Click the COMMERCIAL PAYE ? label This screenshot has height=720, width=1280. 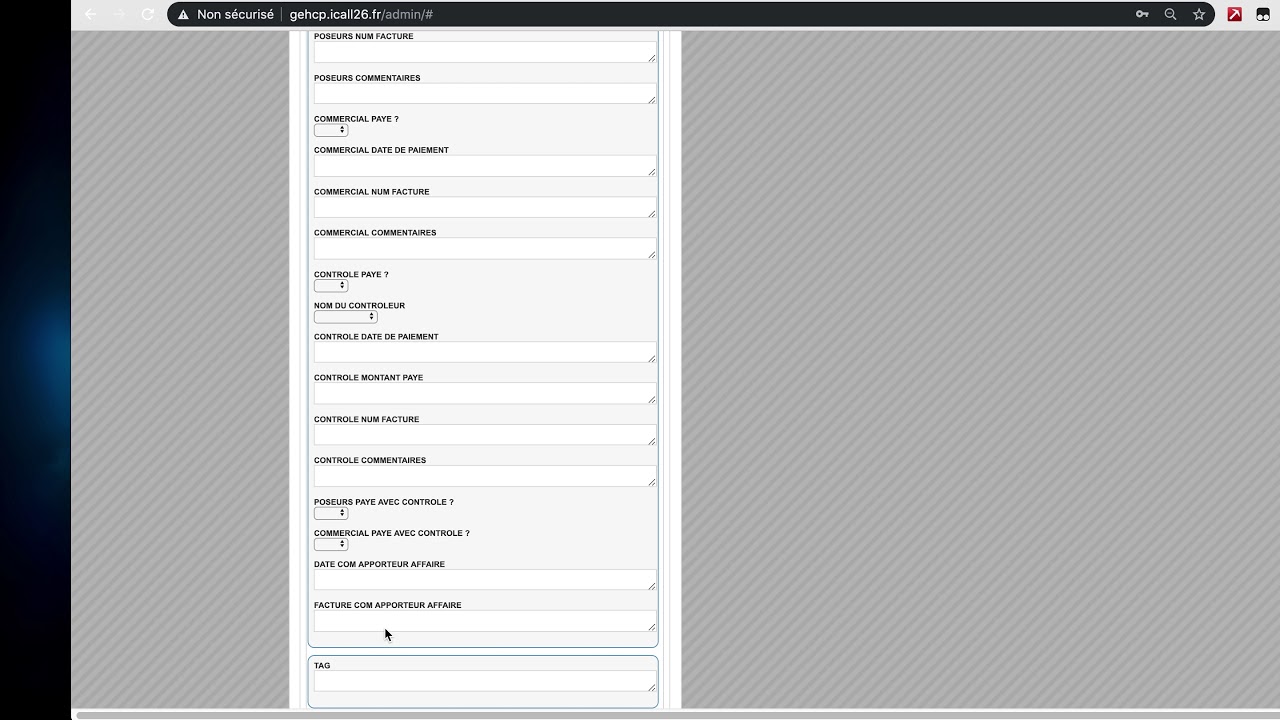[356, 119]
